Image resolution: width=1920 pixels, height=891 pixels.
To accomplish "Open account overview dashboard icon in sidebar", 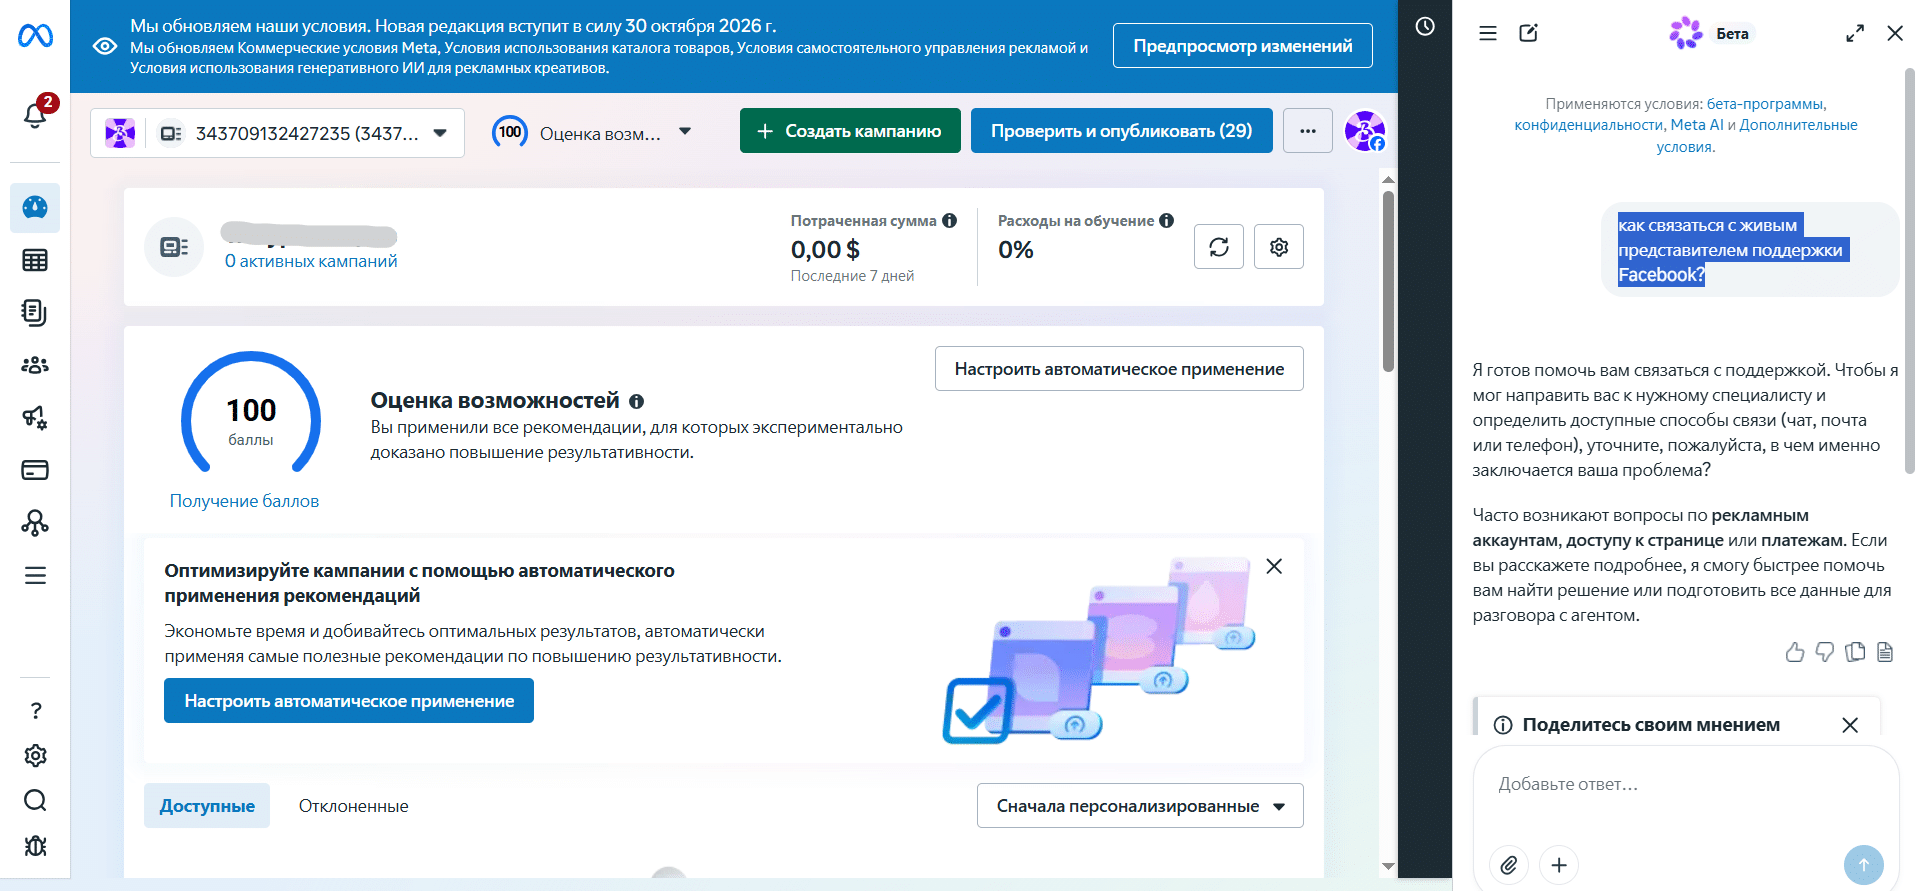I will point(35,208).
